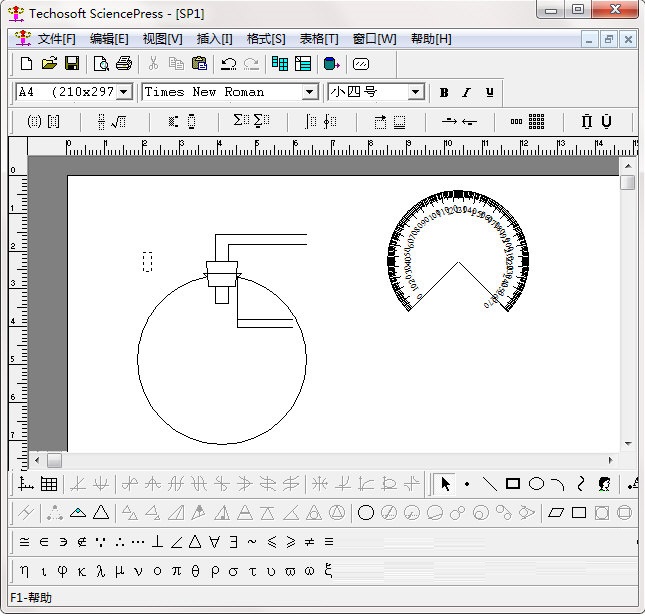Open Print Preview from the toolbar

pos(102,64)
